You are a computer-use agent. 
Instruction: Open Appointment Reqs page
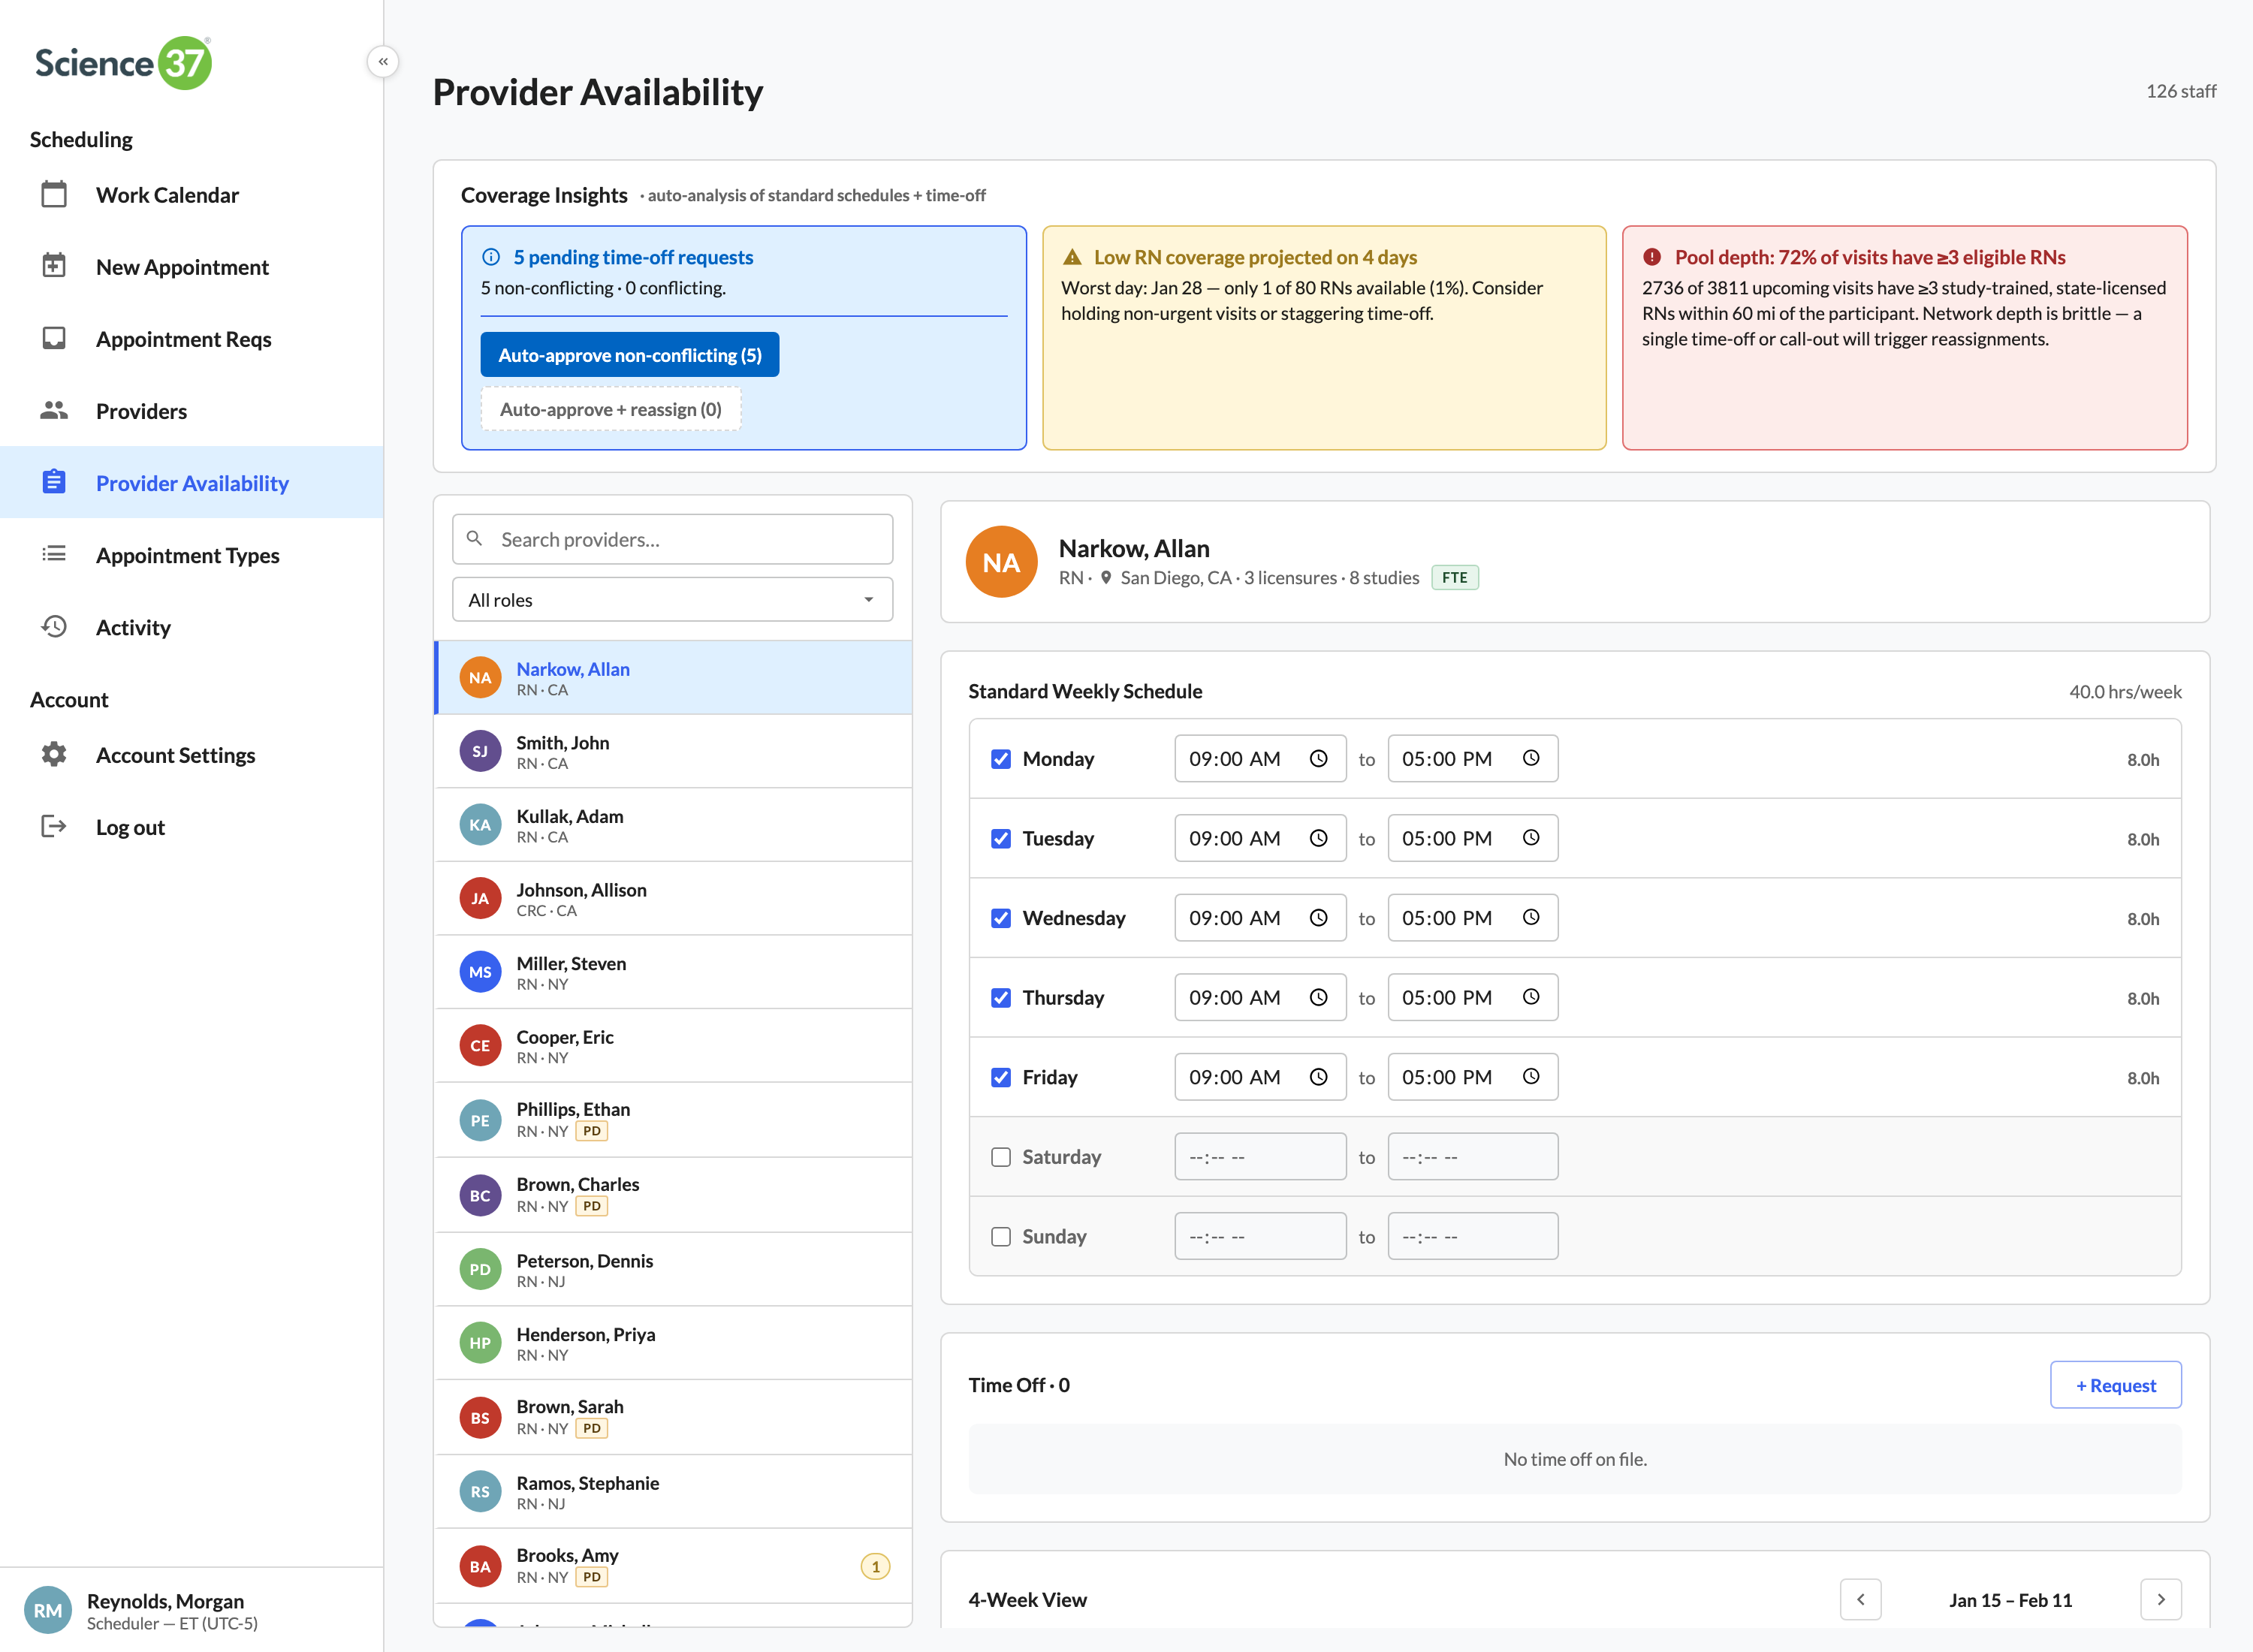(x=192, y=338)
